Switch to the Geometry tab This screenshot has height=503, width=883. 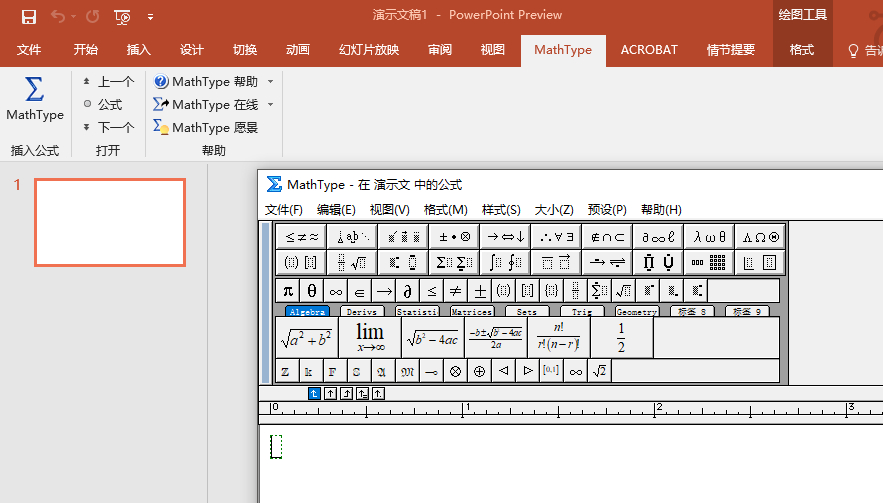(x=636, y=312)
